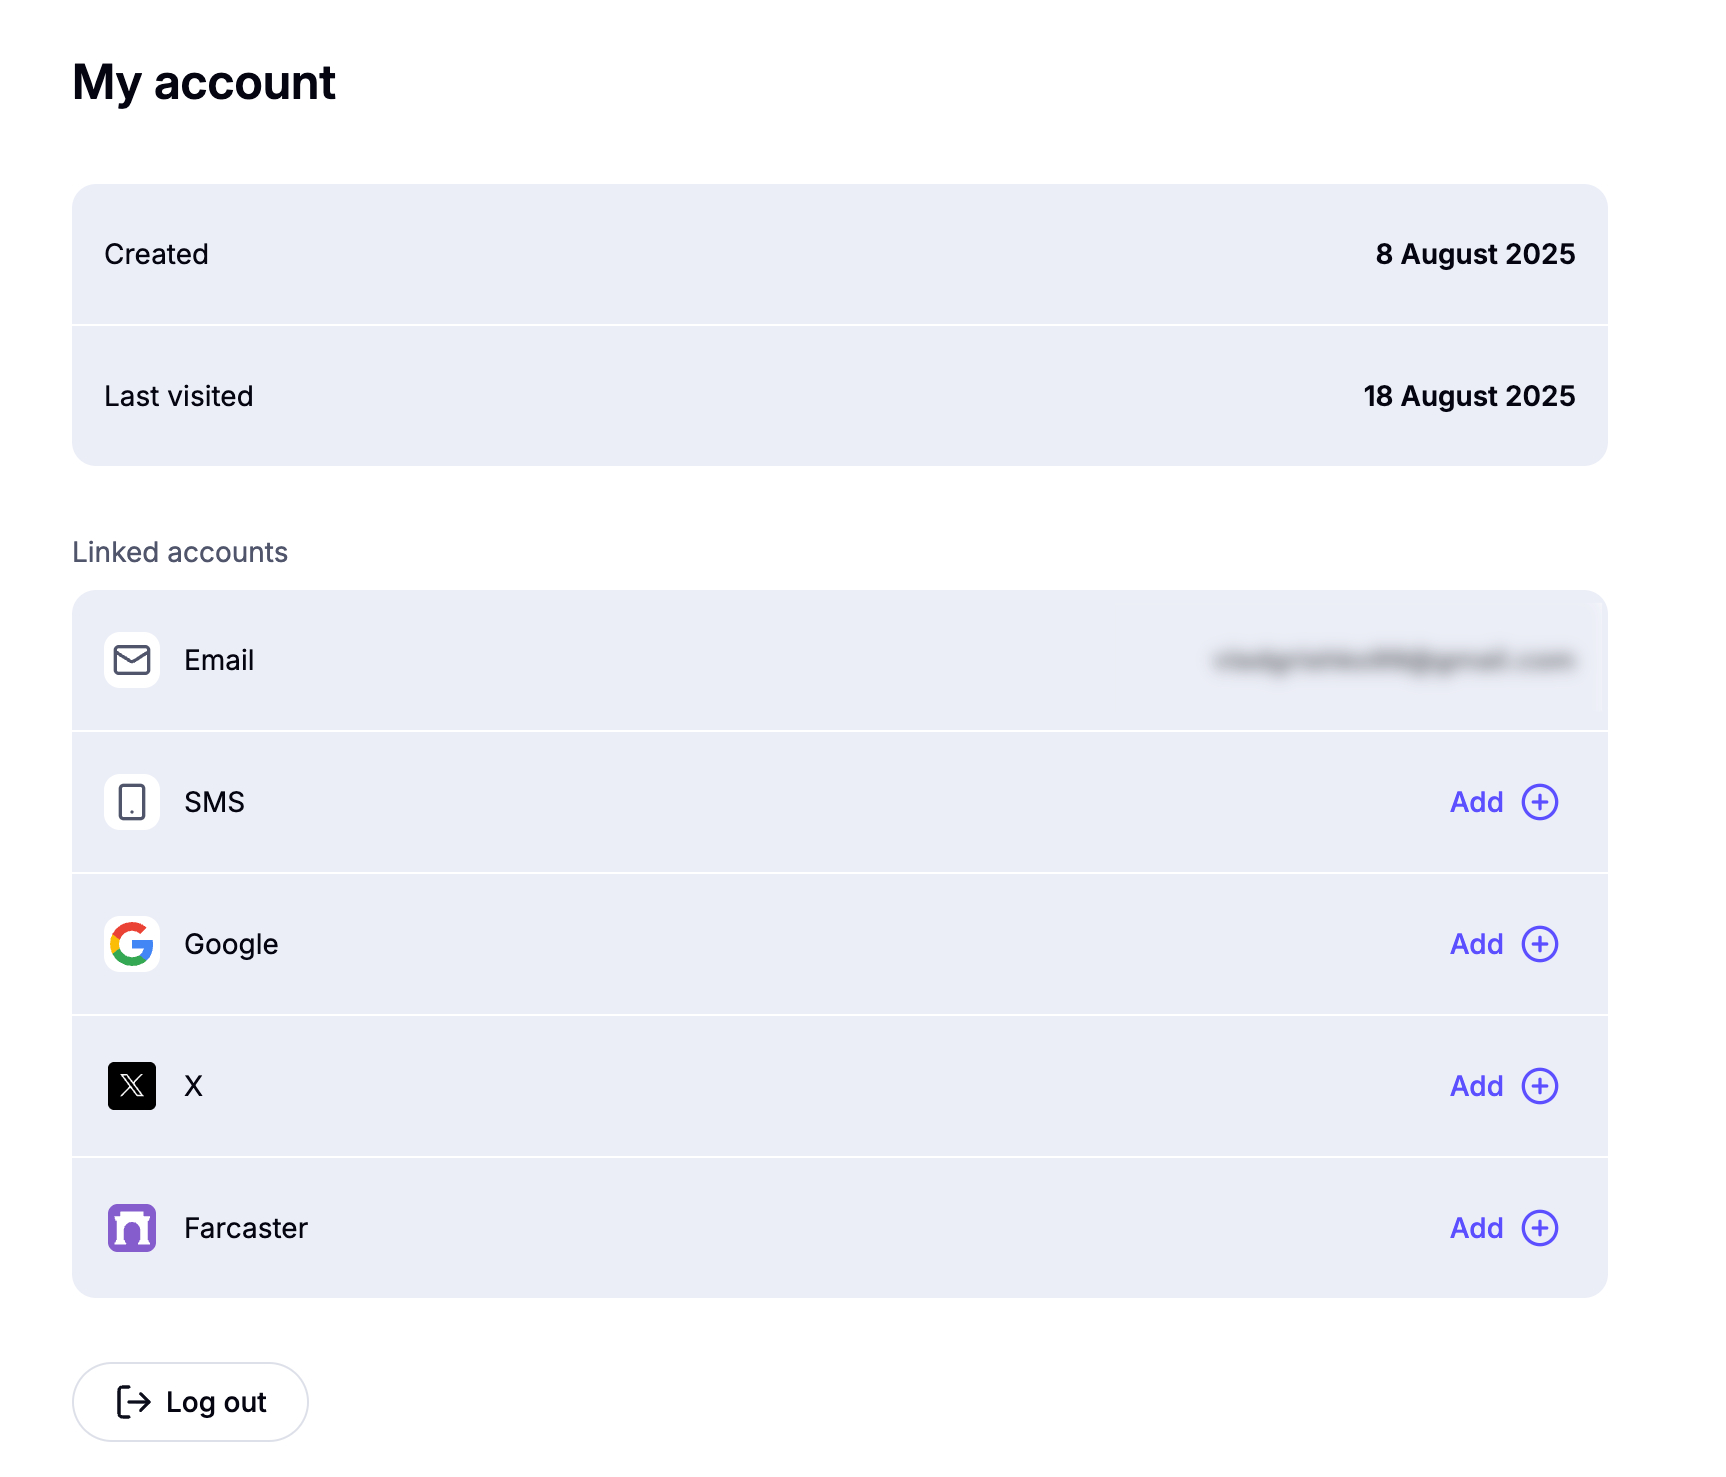Click the blurred email address
This screenshot has height=1477, width=1726.
click(1394, 660)
